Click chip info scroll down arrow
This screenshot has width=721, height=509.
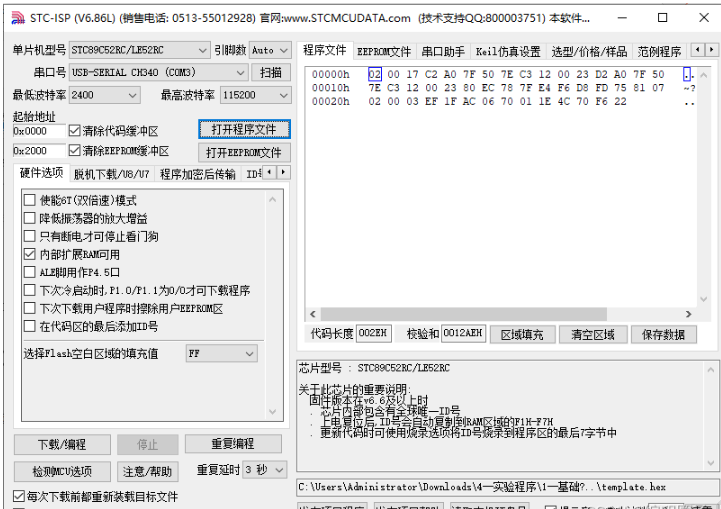710,463
